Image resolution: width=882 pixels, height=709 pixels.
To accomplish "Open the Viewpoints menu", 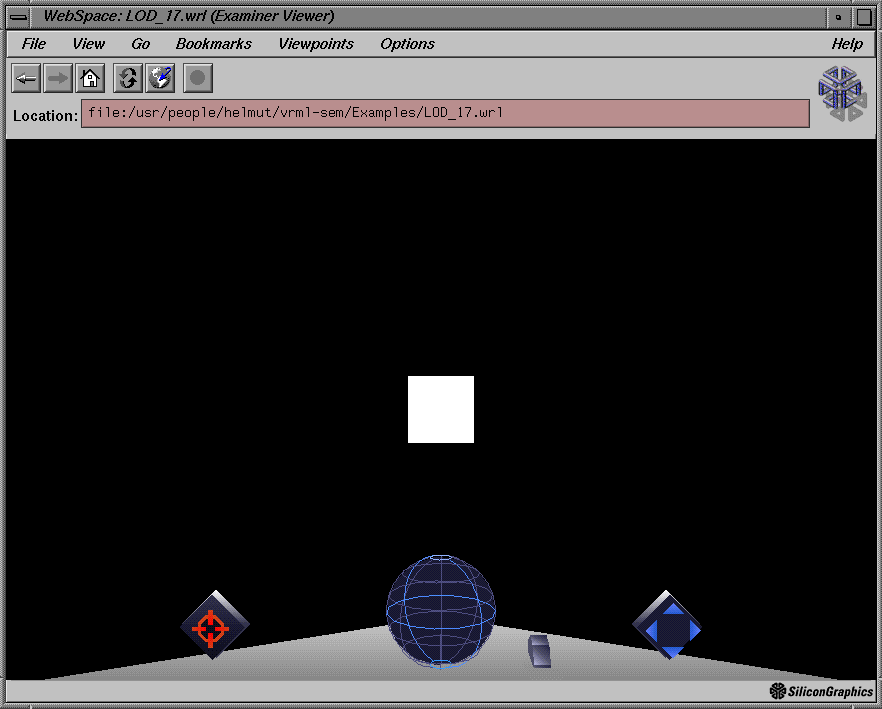I will (x=316, y=44).
